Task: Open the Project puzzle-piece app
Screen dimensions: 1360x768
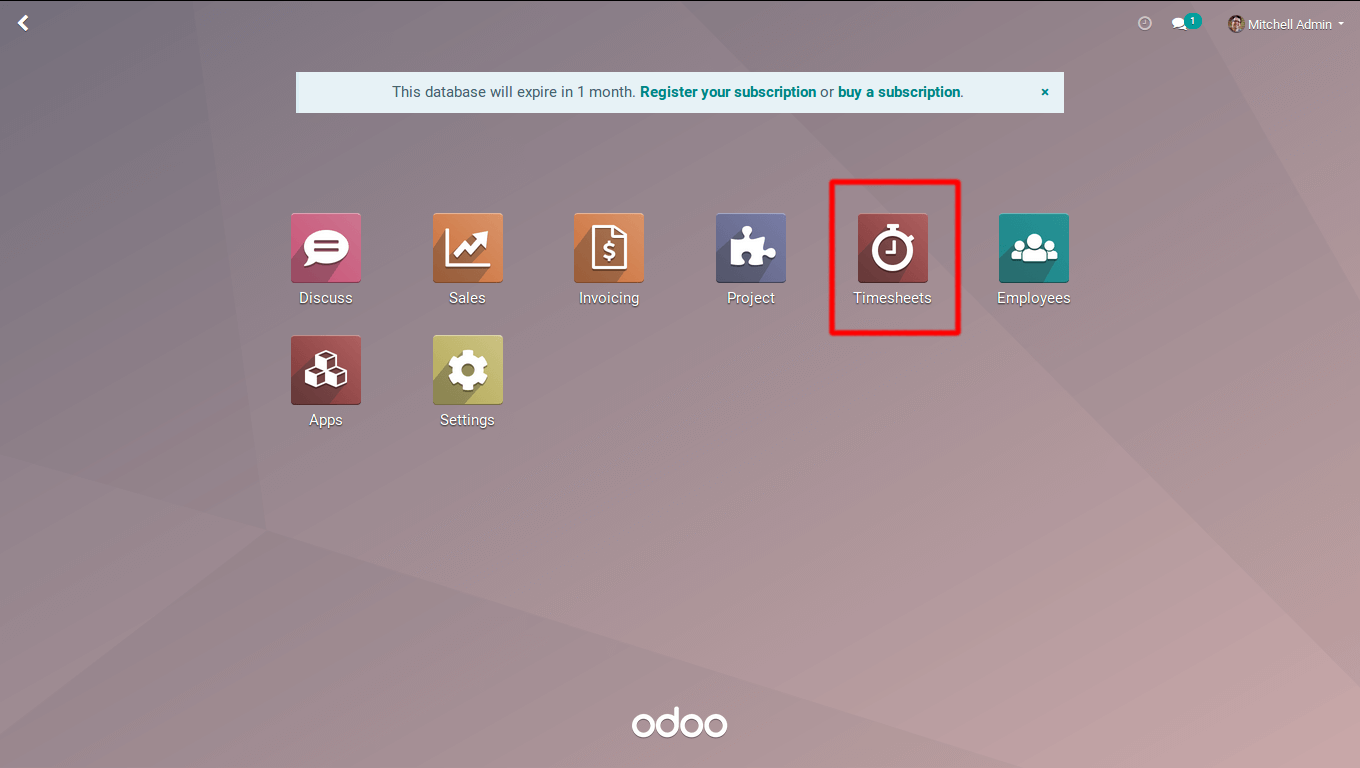Action: click(x=751, y=248)
